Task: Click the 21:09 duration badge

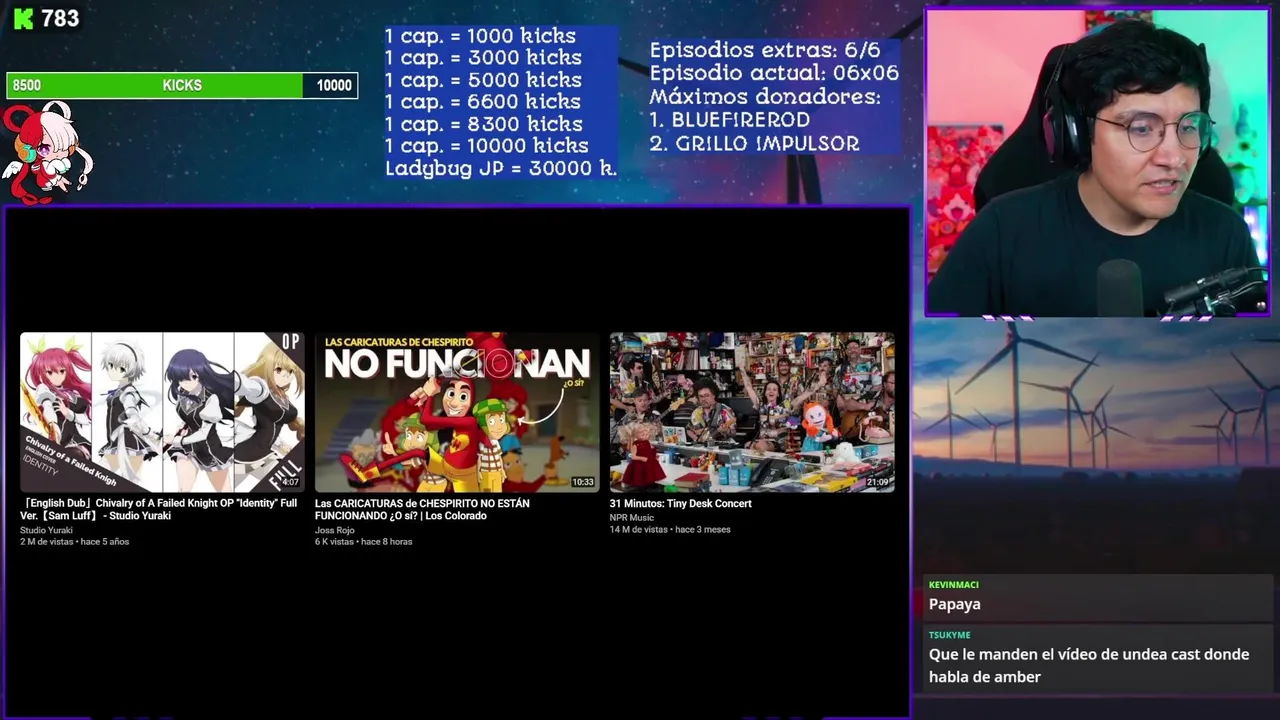Action: click(x=878, y=482)
